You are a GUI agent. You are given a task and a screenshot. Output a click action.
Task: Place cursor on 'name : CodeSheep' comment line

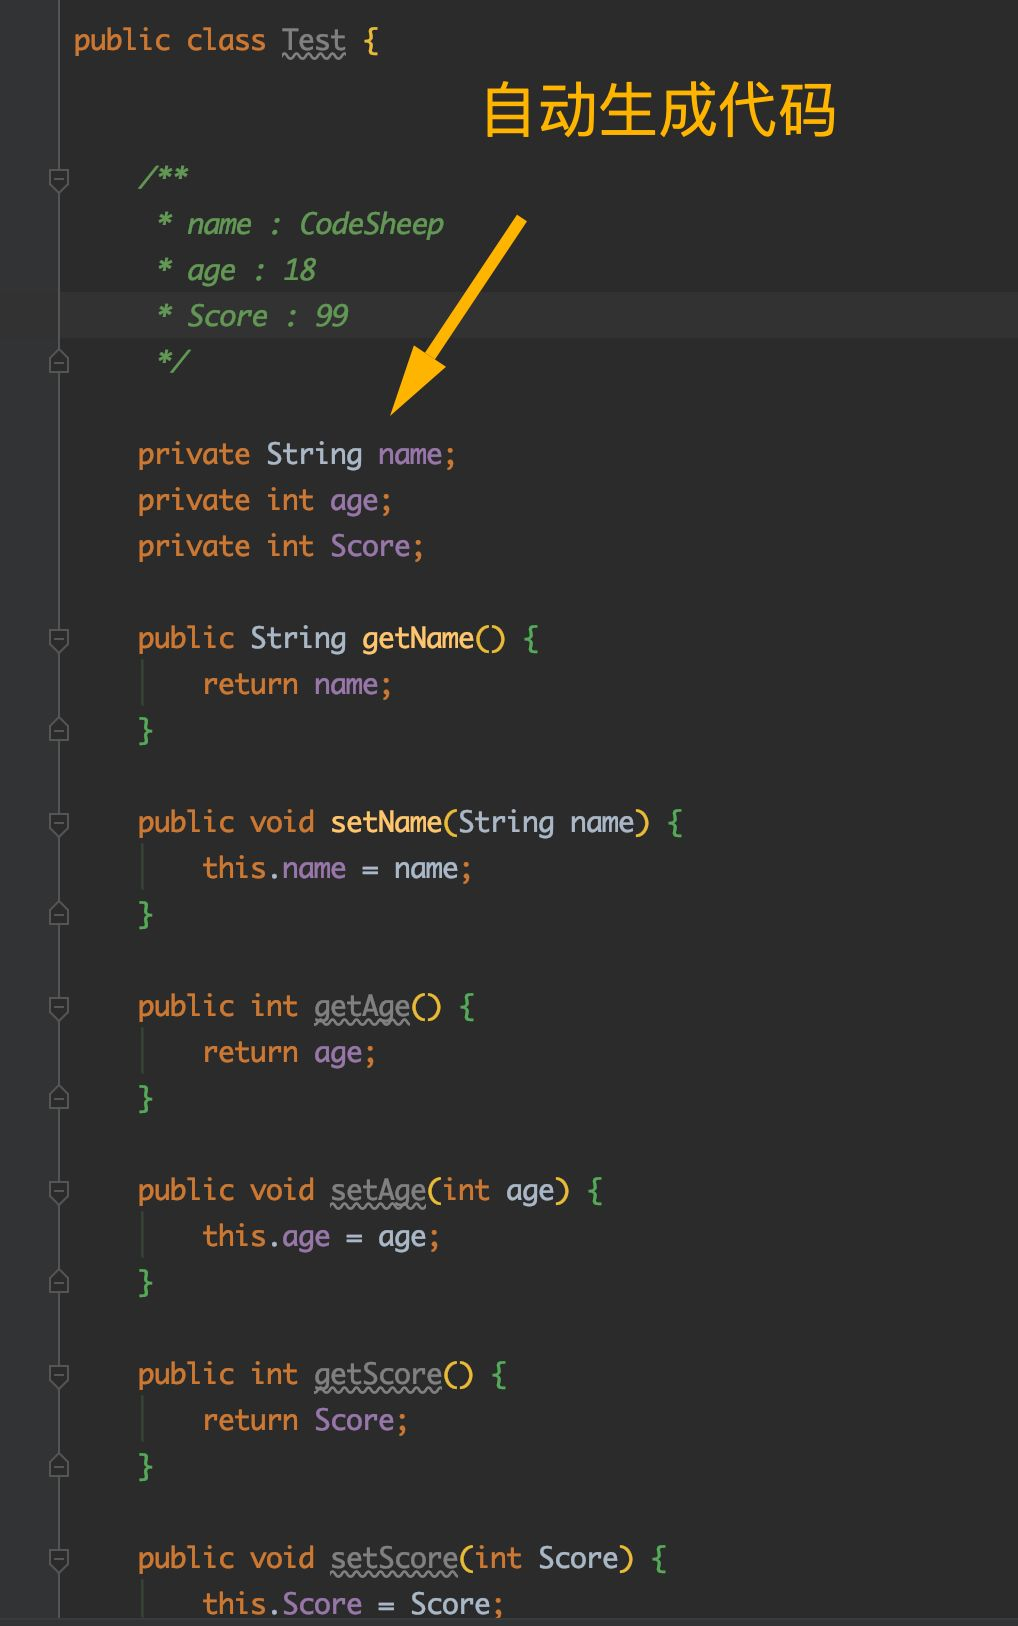[x=300, y=224]
